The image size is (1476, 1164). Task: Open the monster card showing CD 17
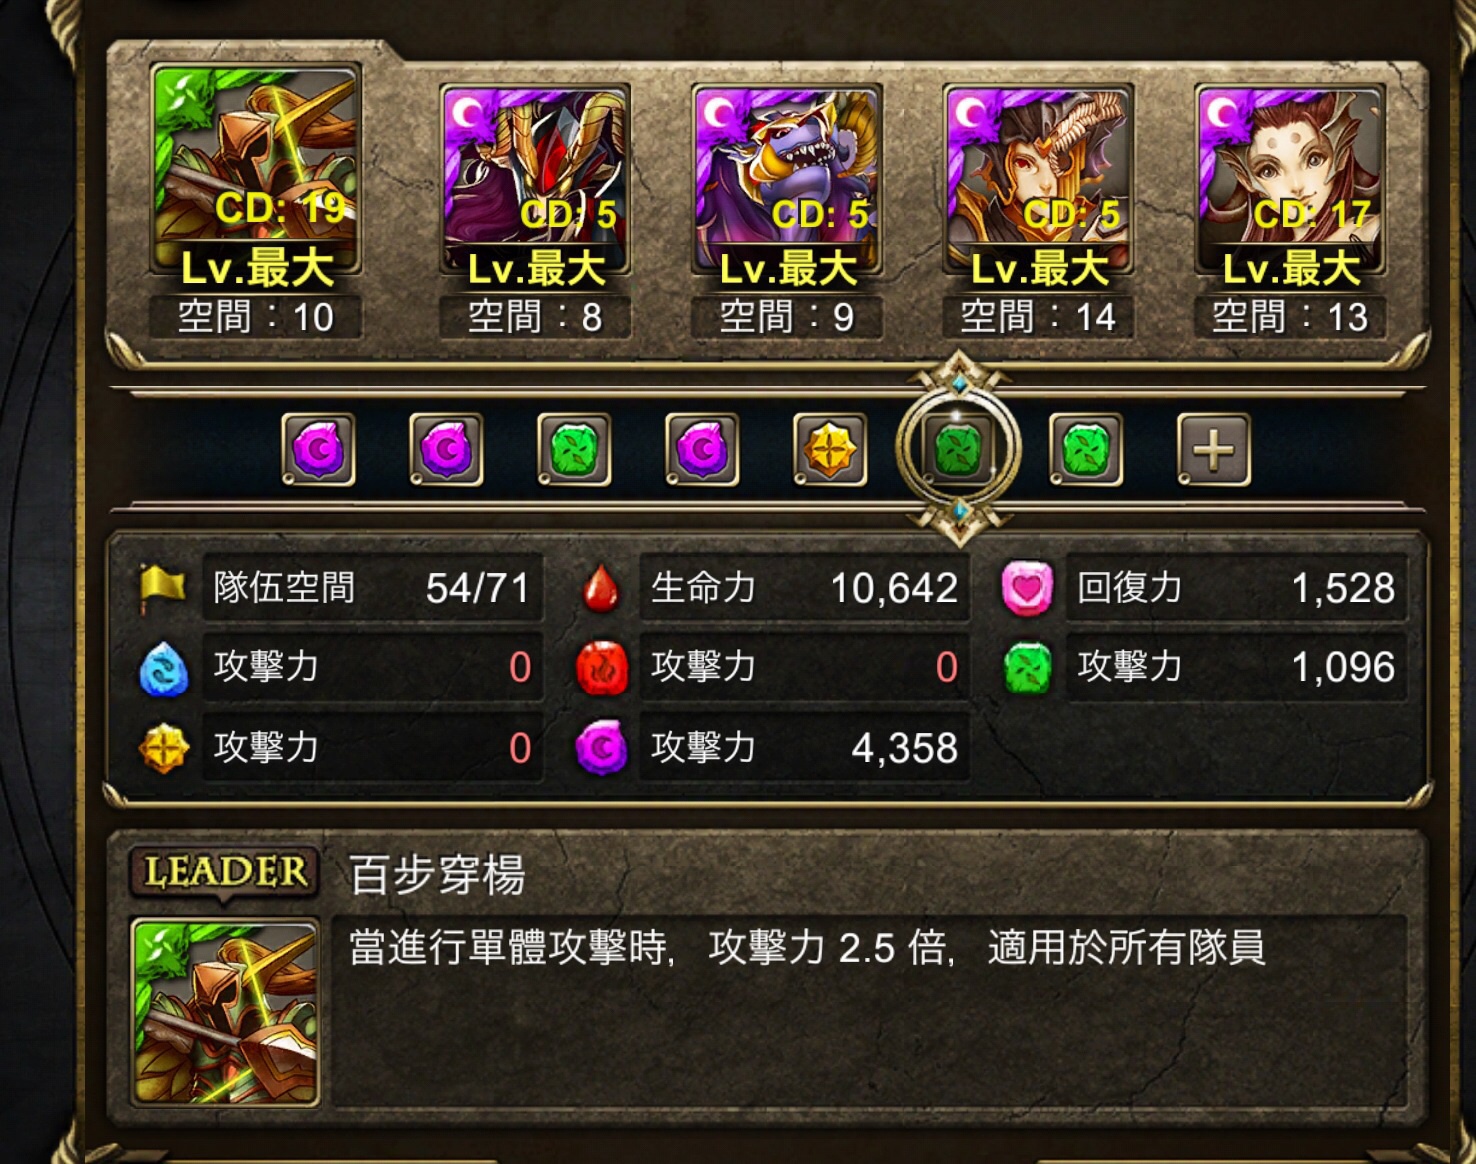tap(1290, 178)
